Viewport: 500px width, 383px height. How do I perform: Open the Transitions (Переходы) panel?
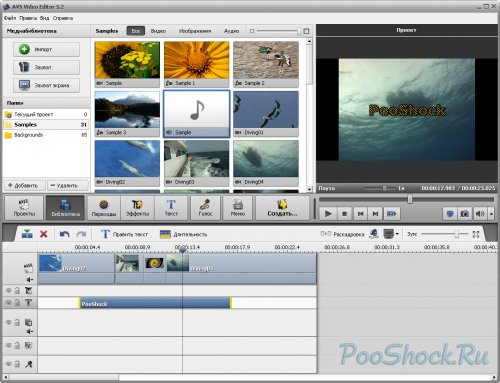point(104,208)
